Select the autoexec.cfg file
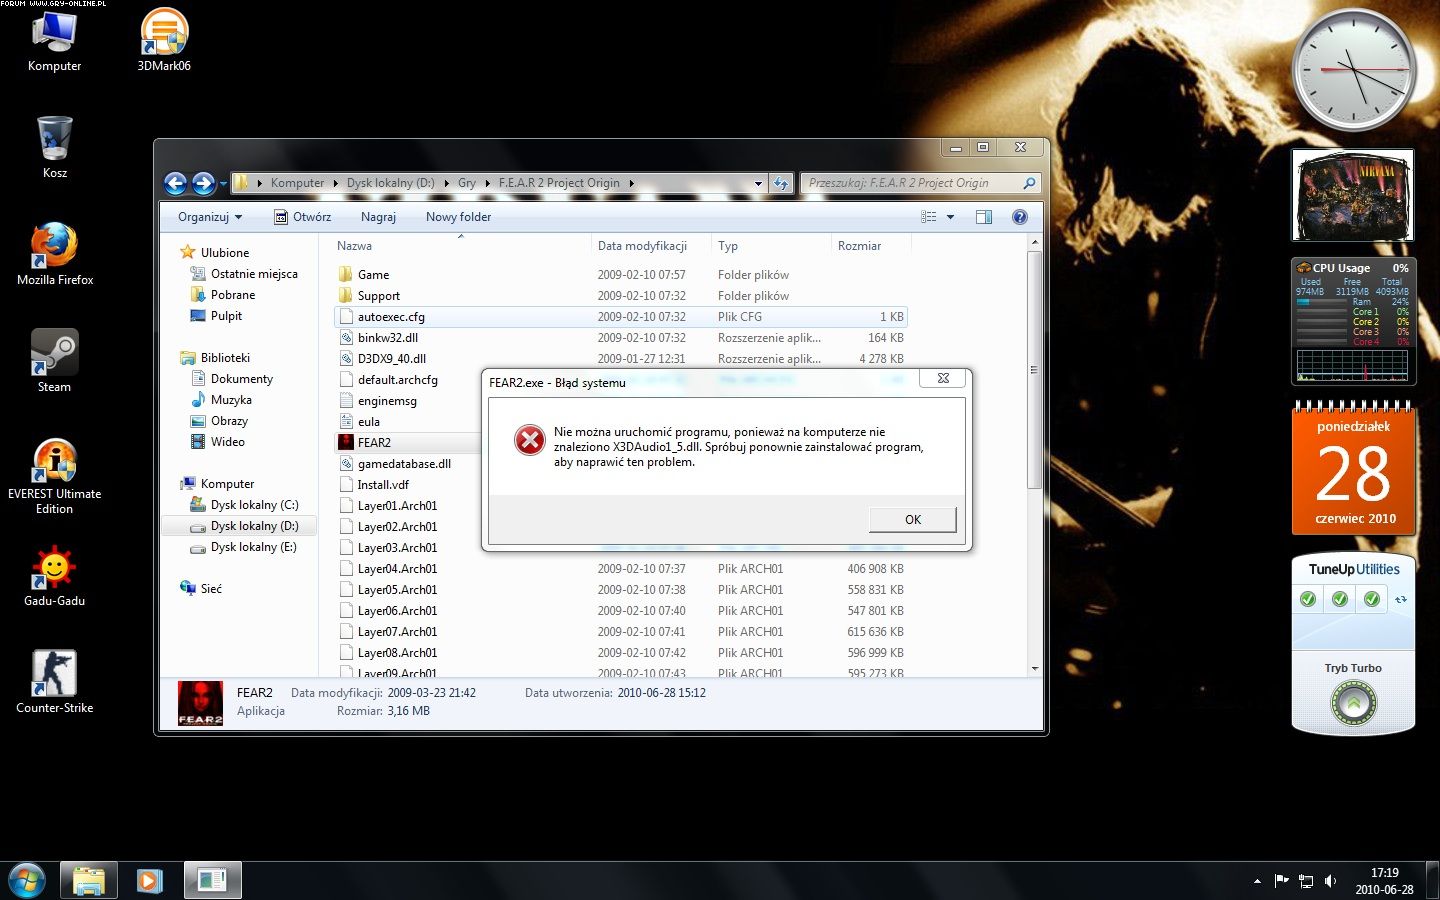1440x900 pixels. pyautogui.click(x=620, y=317)
